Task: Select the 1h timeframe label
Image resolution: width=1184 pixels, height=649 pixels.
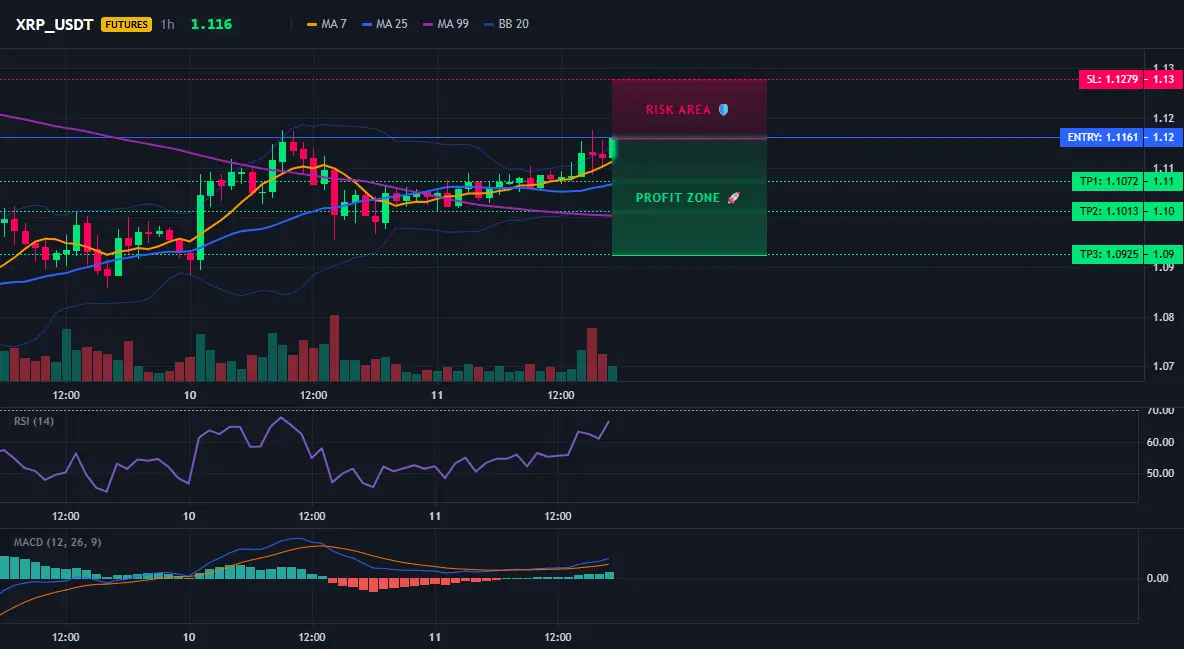Action: pos(168,24)
